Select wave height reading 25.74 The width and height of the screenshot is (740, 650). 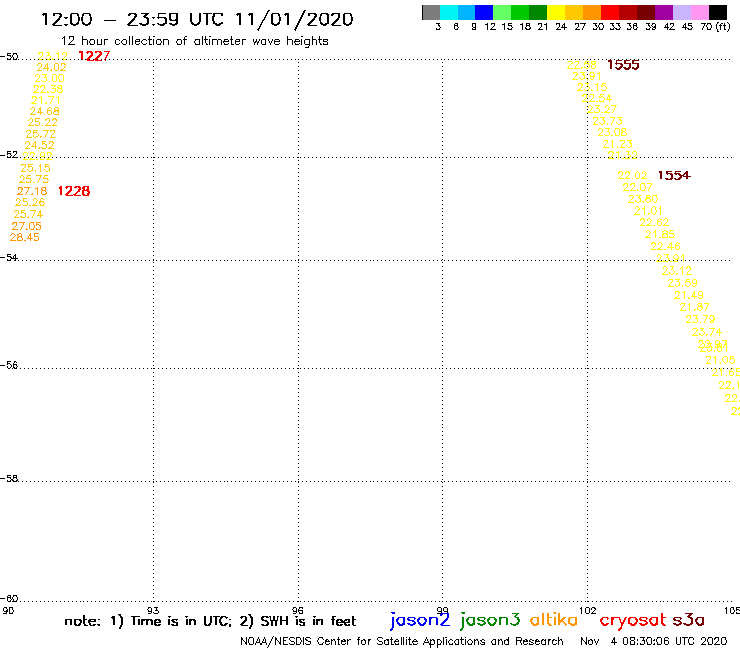tap(28, 214)
